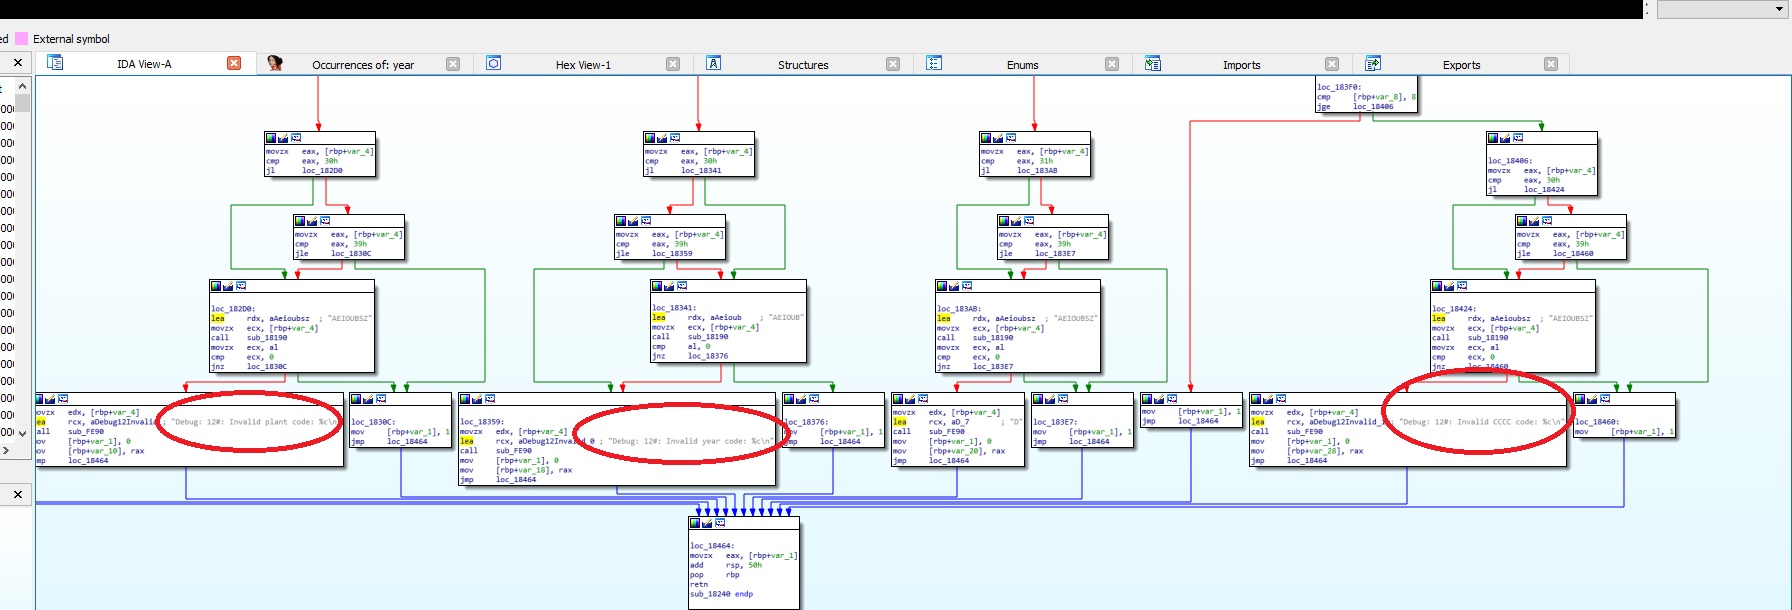The width and height of the screenshot is (1792, 610).
Task: Click the Occurrences of: year tab icon
Action: (x=275, y=63)
